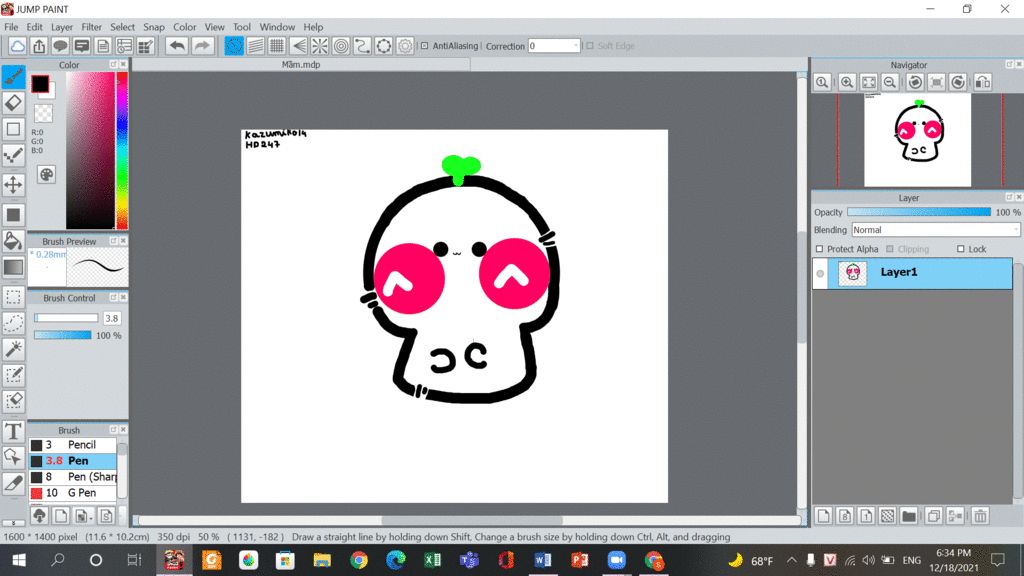
Task: Click the Navigator preview thumbnail
Action: click(917, 140)
